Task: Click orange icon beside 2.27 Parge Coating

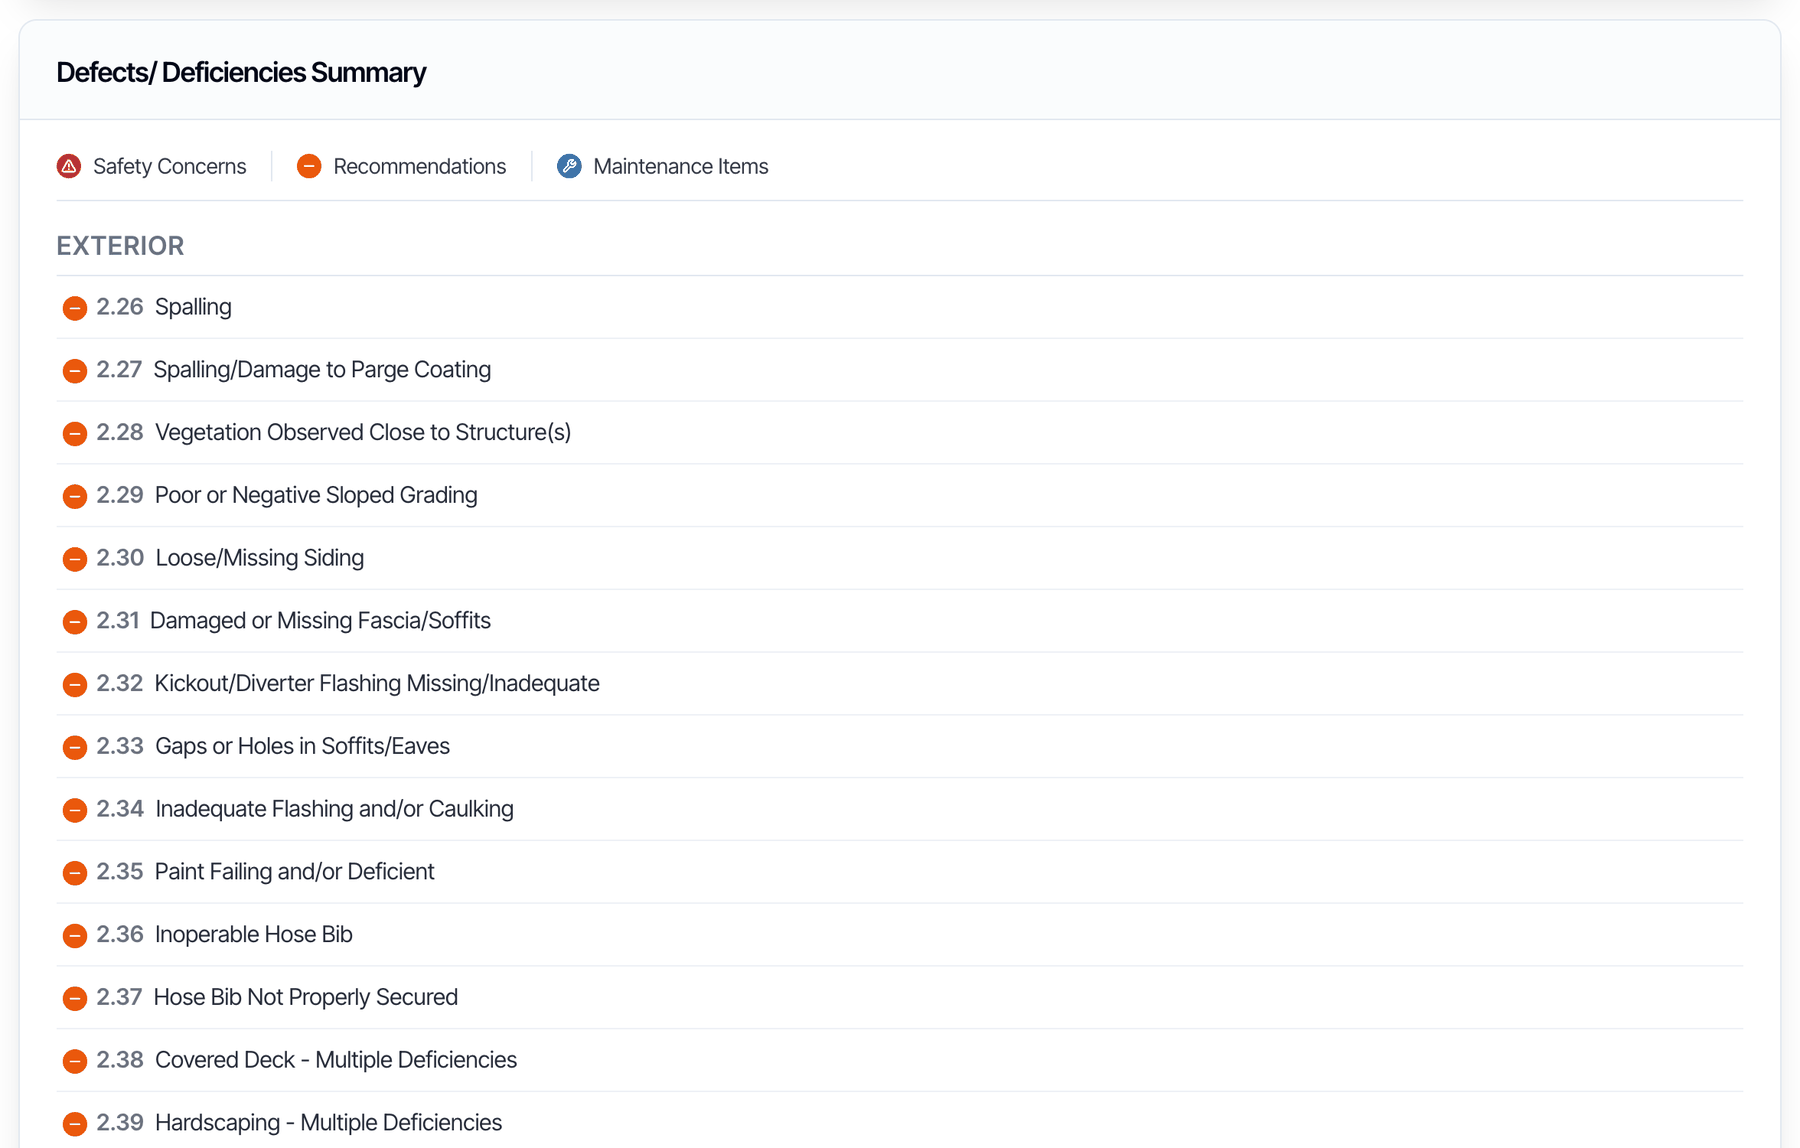Action: click(75, 371)
